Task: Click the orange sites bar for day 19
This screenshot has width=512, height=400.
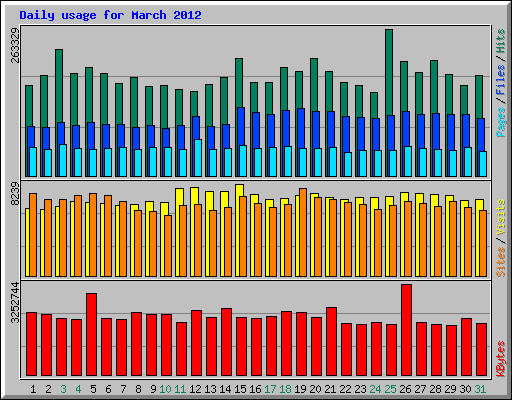Action: 303,232
